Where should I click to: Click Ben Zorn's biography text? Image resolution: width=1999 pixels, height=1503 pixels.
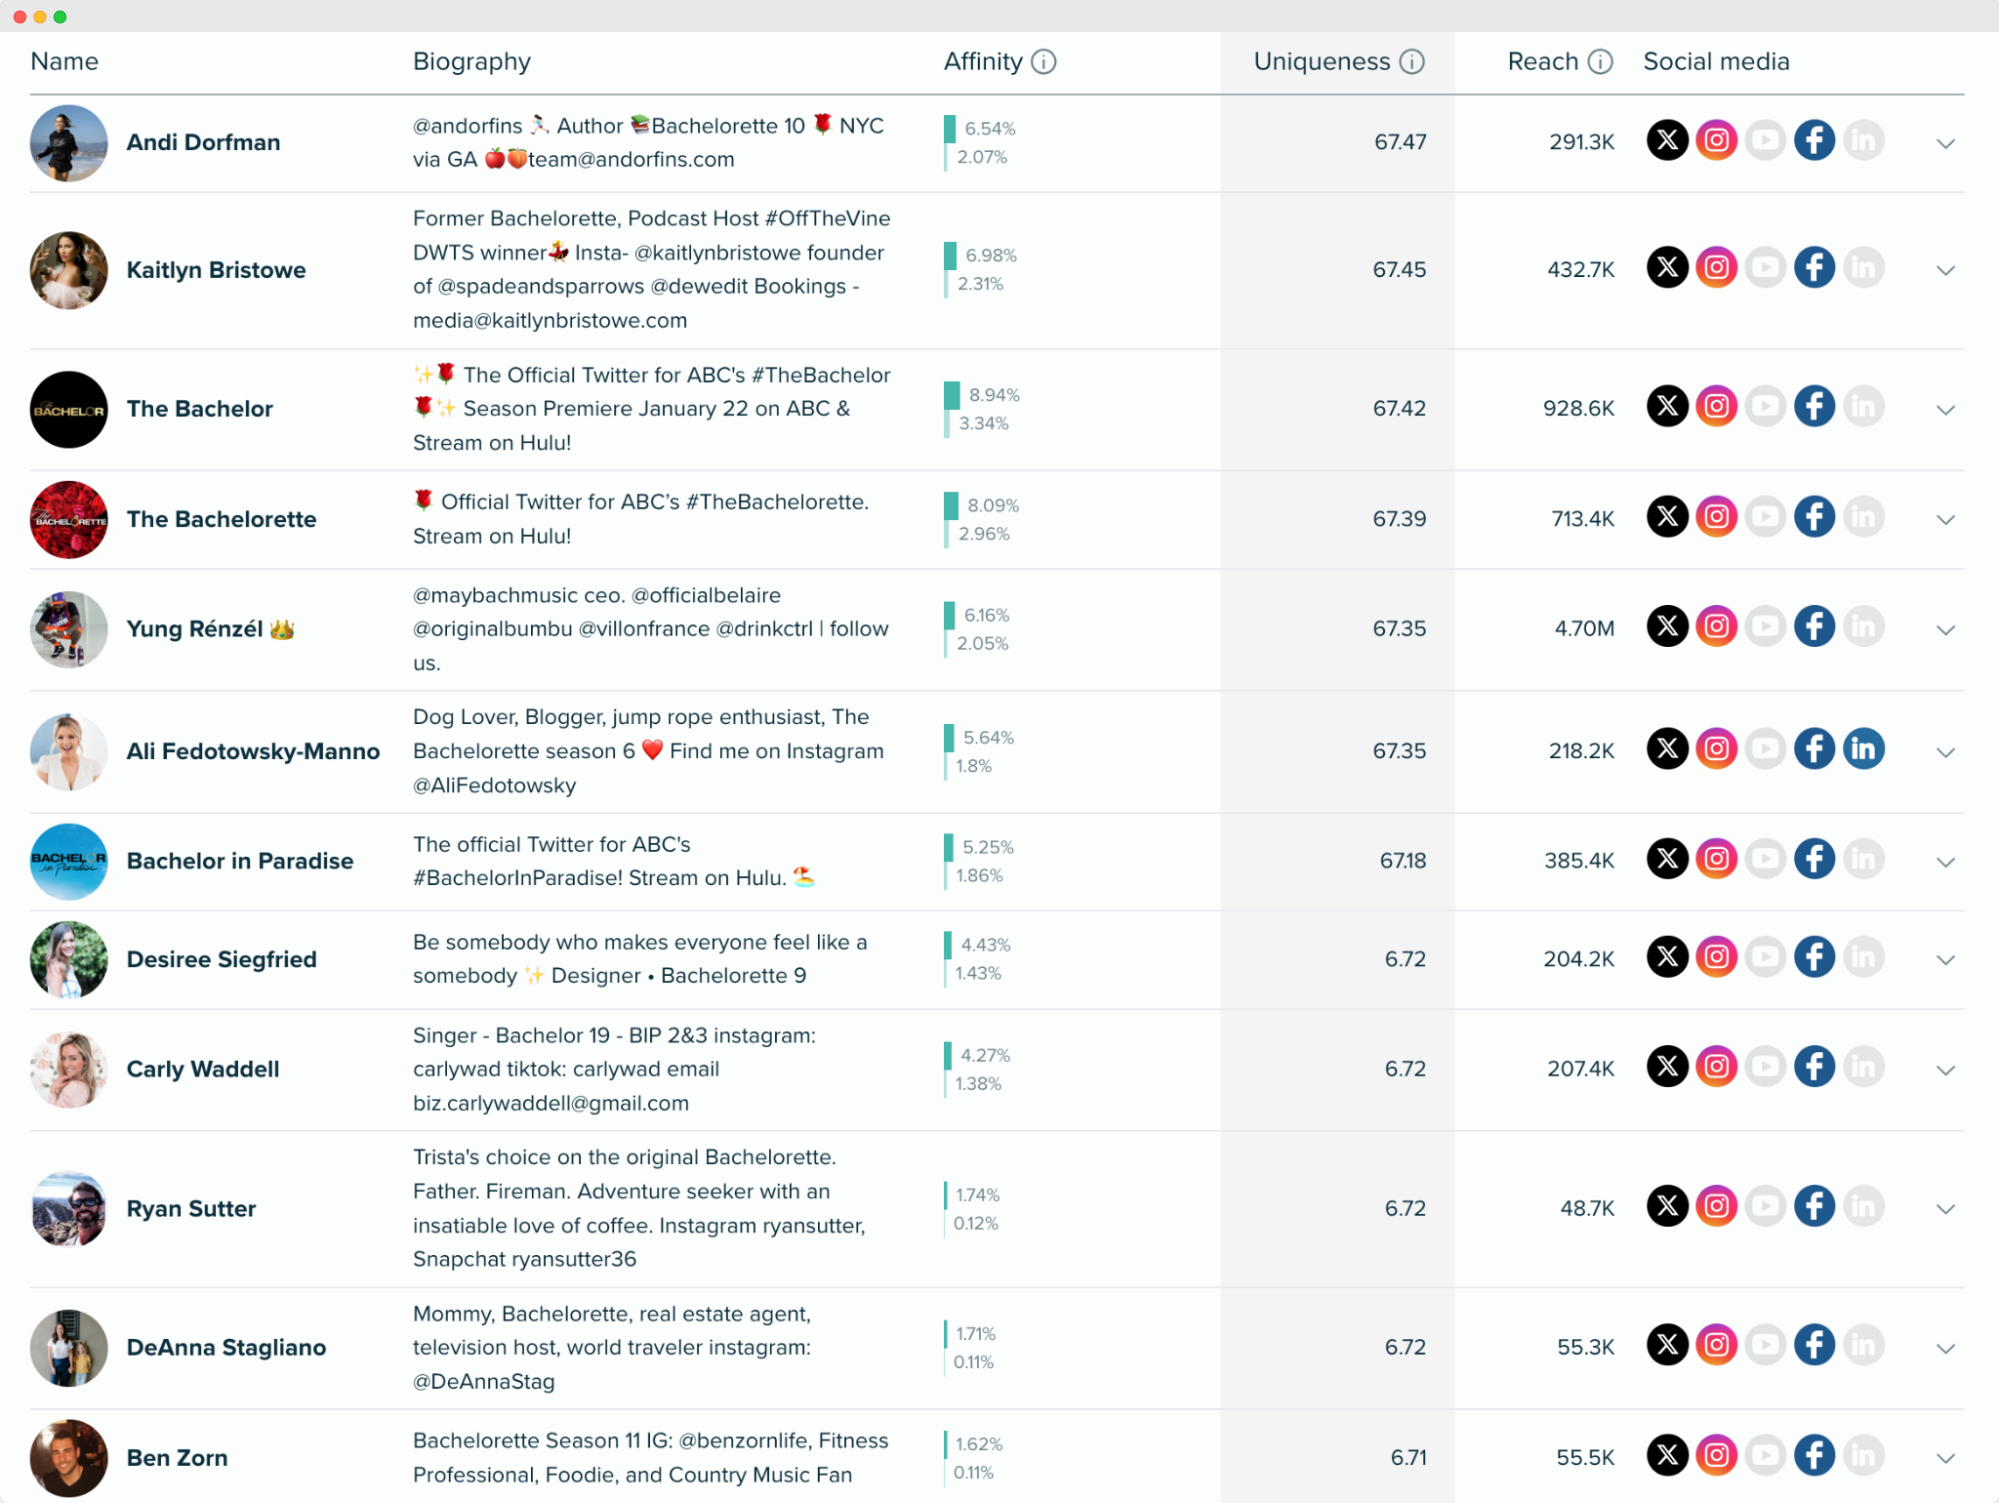(x=650, y=1457)
